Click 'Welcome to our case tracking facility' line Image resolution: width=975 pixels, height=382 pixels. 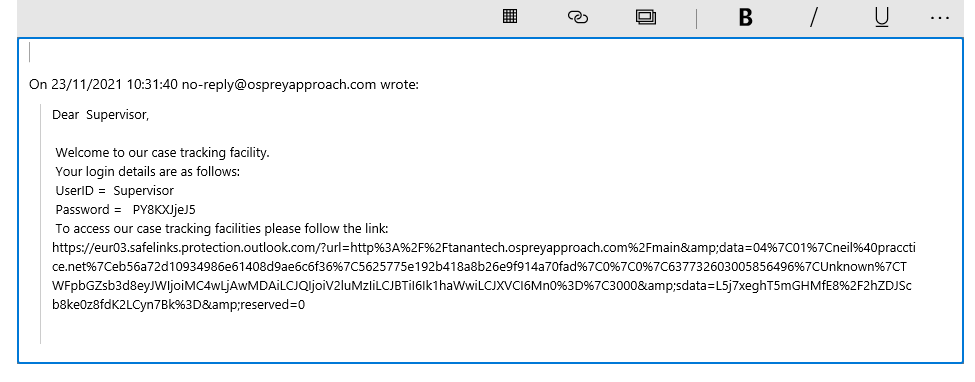[162, 152]
